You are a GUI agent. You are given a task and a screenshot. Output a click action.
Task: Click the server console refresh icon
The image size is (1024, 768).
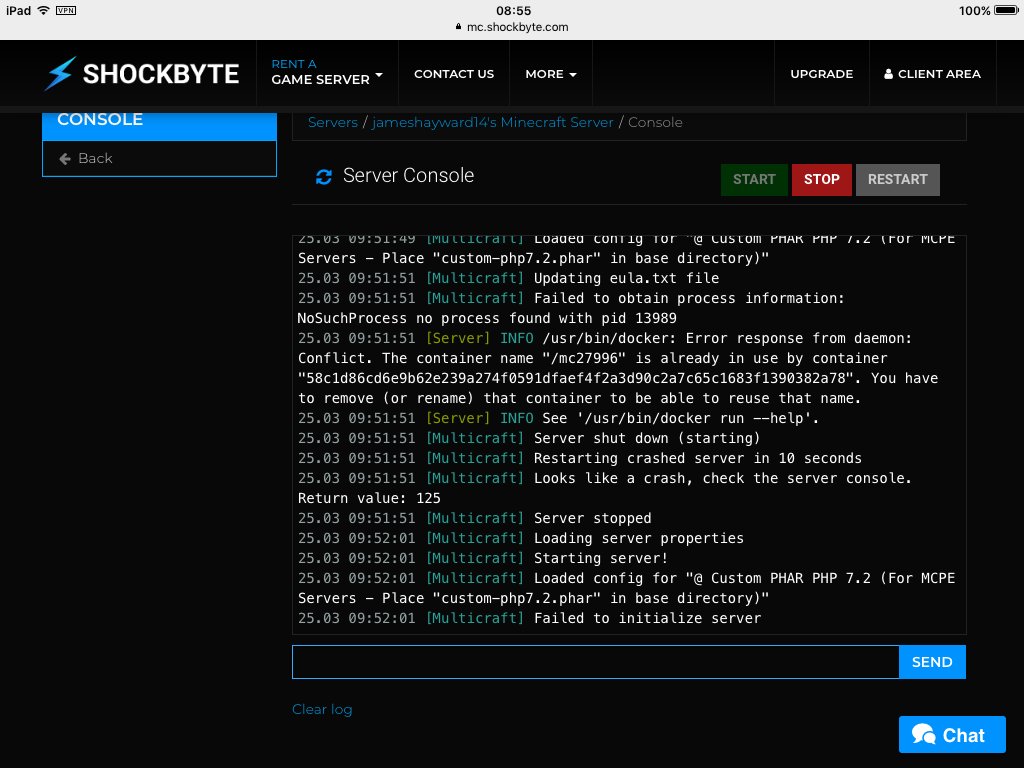pyautogui.click(x=324, y=176)
